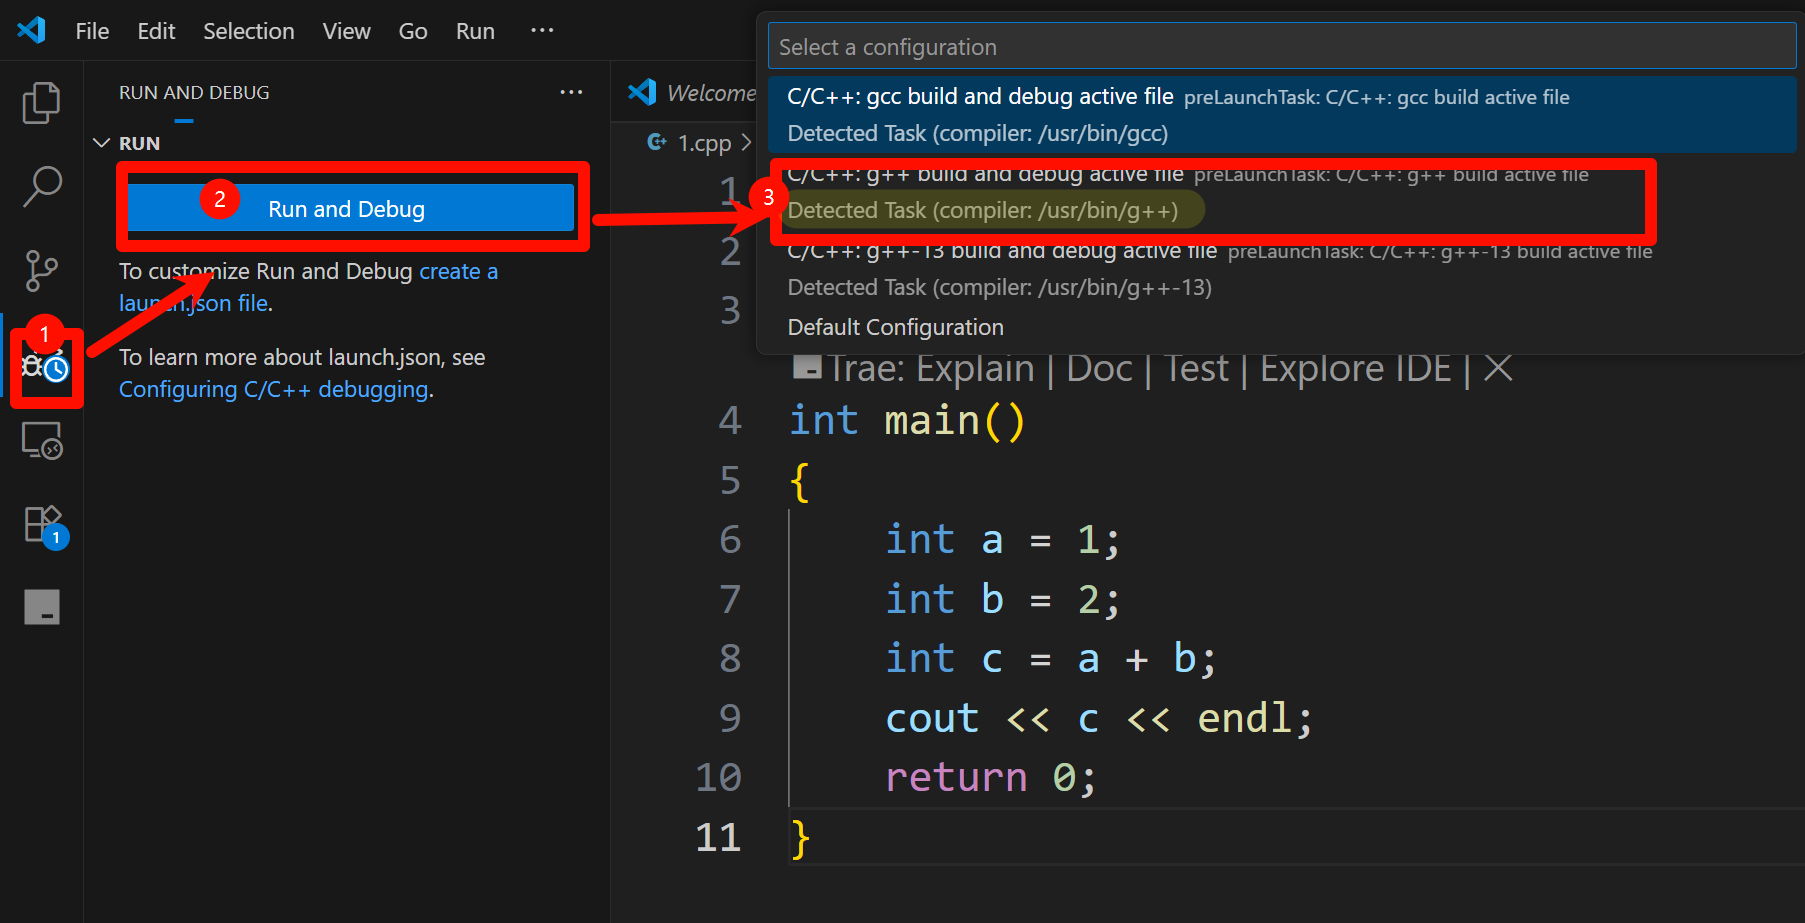
Task: Click the create a launch.json file link
Action: pyautogui.click(x=457, y=272)
